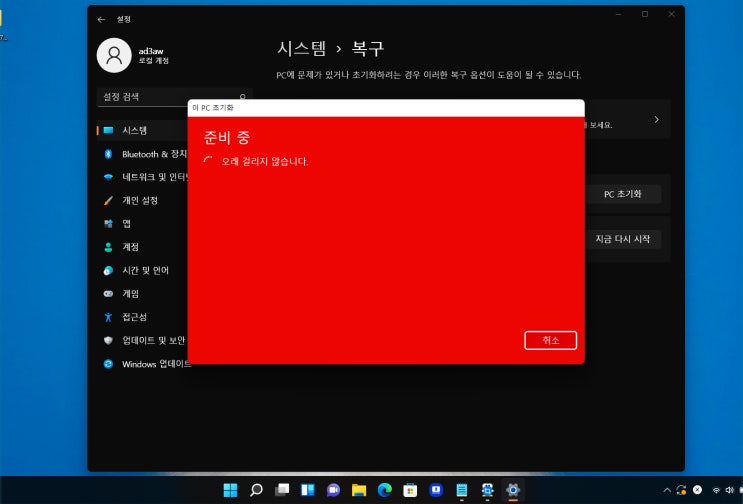Click the 이 PC 초기화 dialog title bar
This screenshot has height=504, width=743.
click(x=386, y=108)
